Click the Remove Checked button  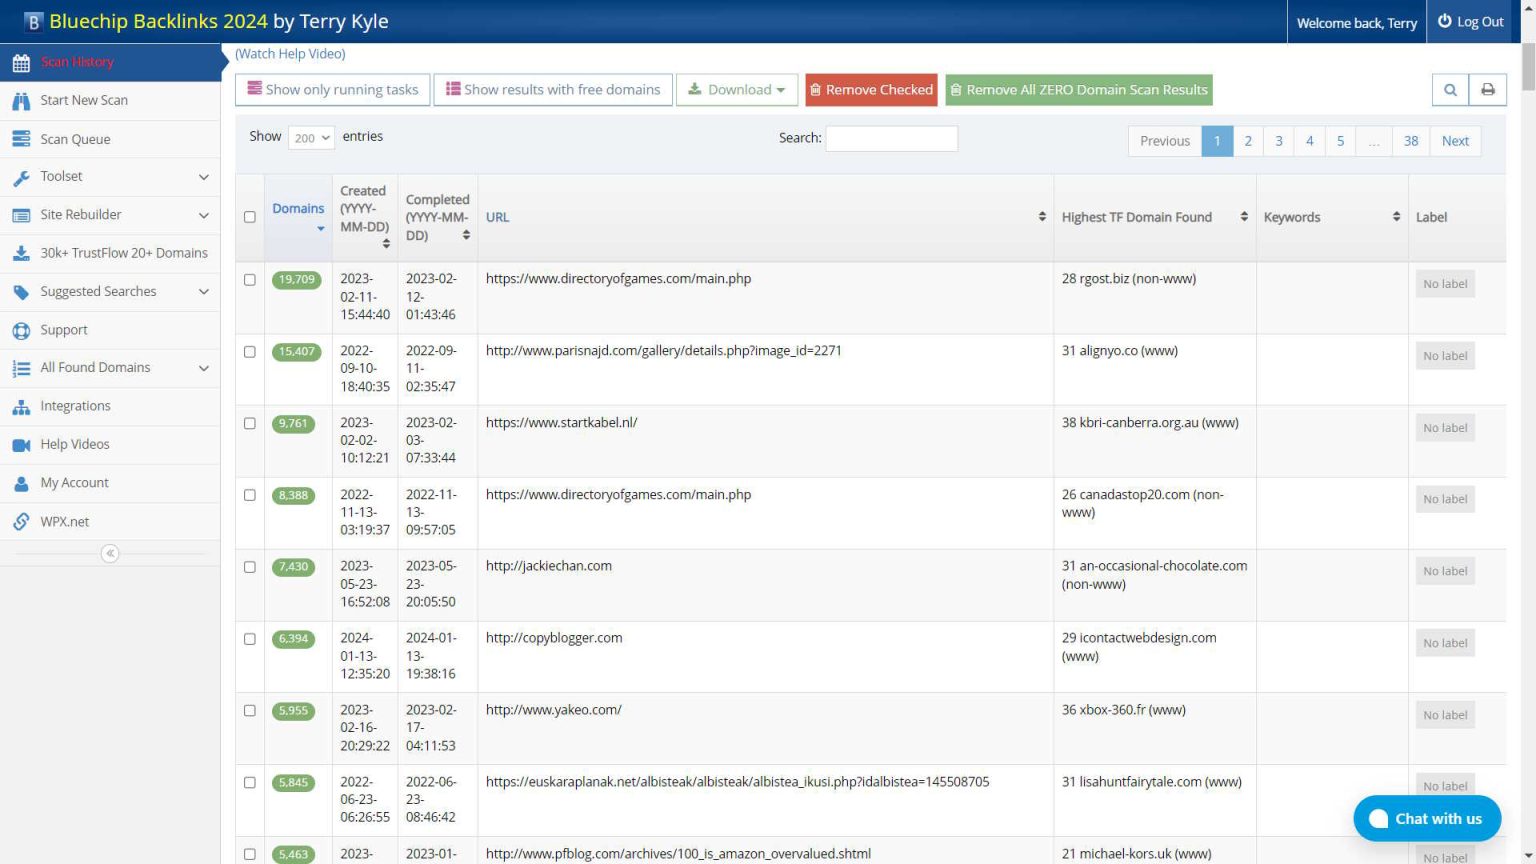[871, 90]
